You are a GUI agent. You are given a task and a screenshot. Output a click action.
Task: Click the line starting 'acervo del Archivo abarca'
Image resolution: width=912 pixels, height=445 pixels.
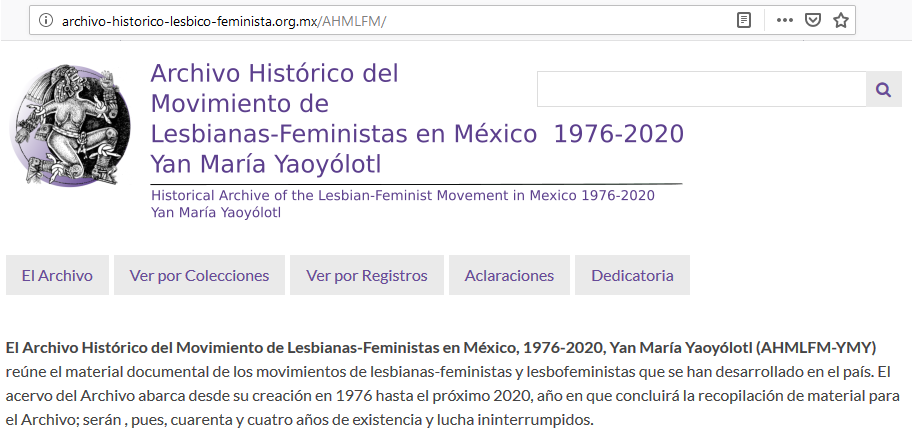pos(453,396)
